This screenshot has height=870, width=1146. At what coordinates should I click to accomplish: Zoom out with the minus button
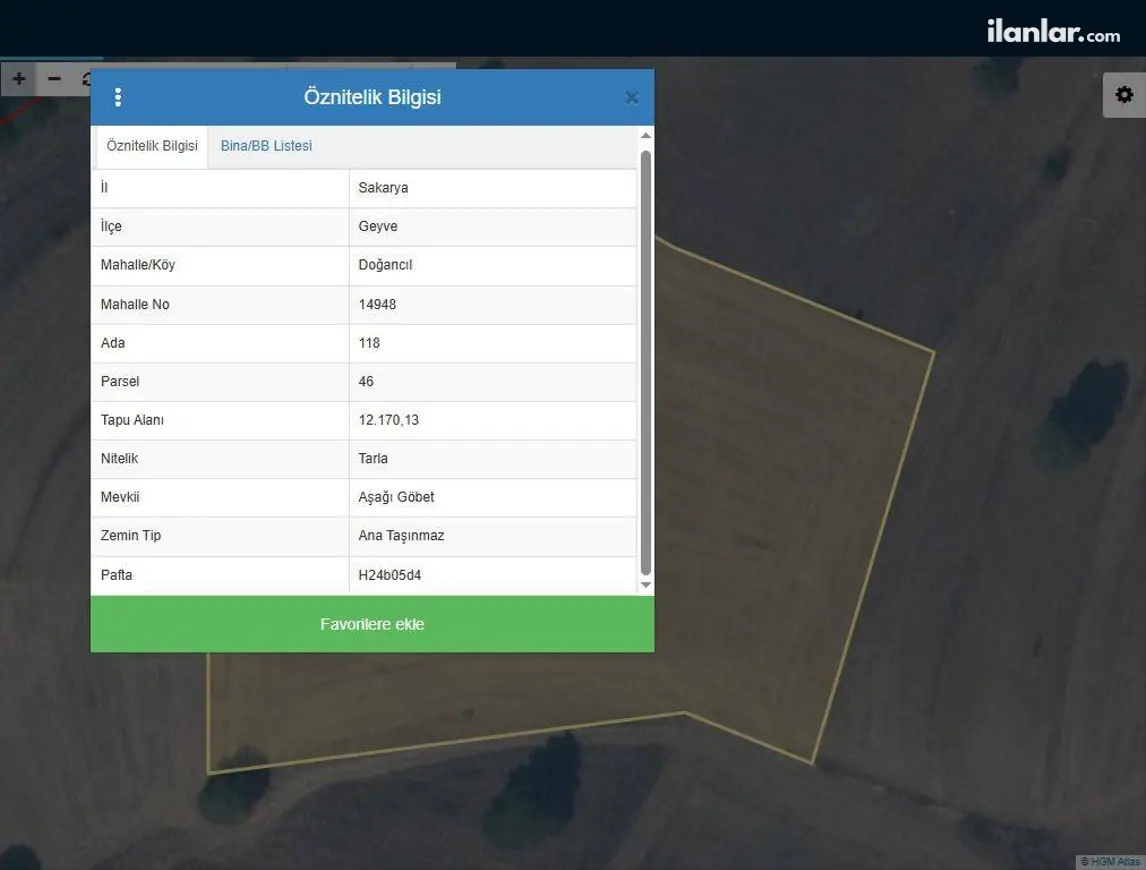54,78
